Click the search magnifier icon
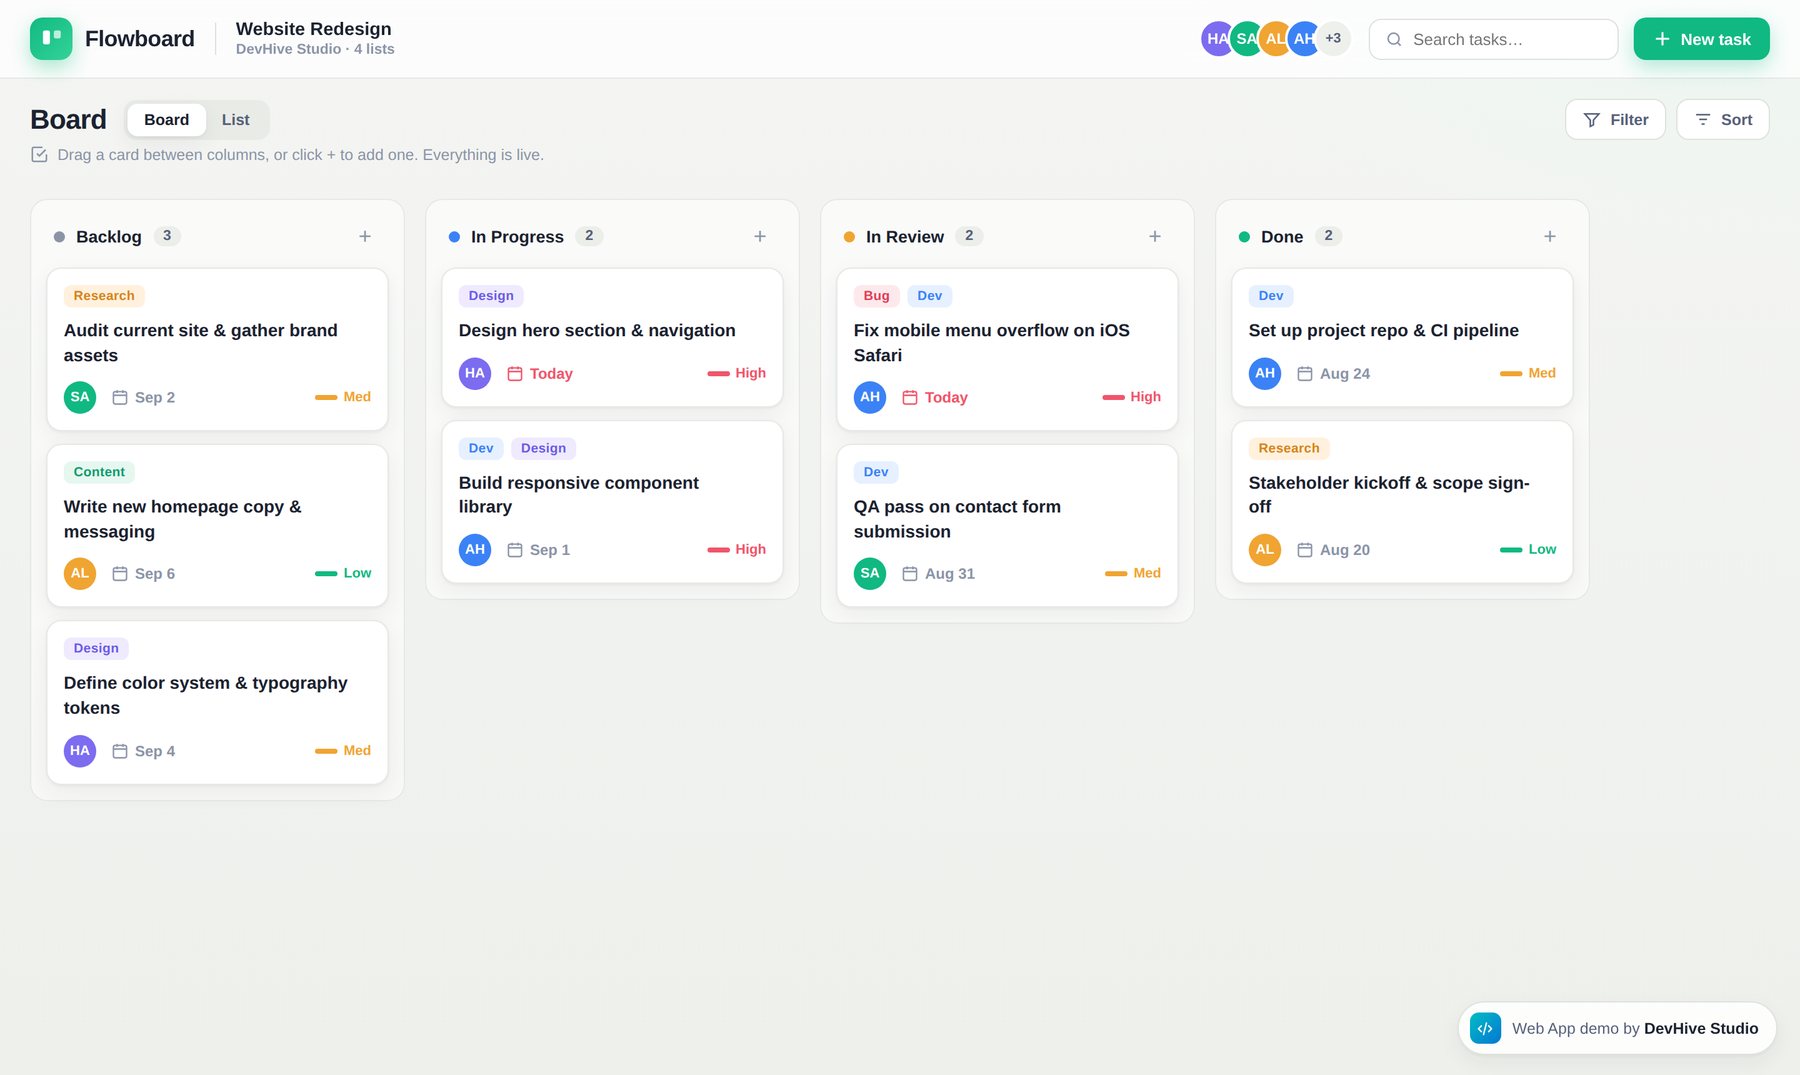Viewport: 1800px width, 1075px height. 1394,39
